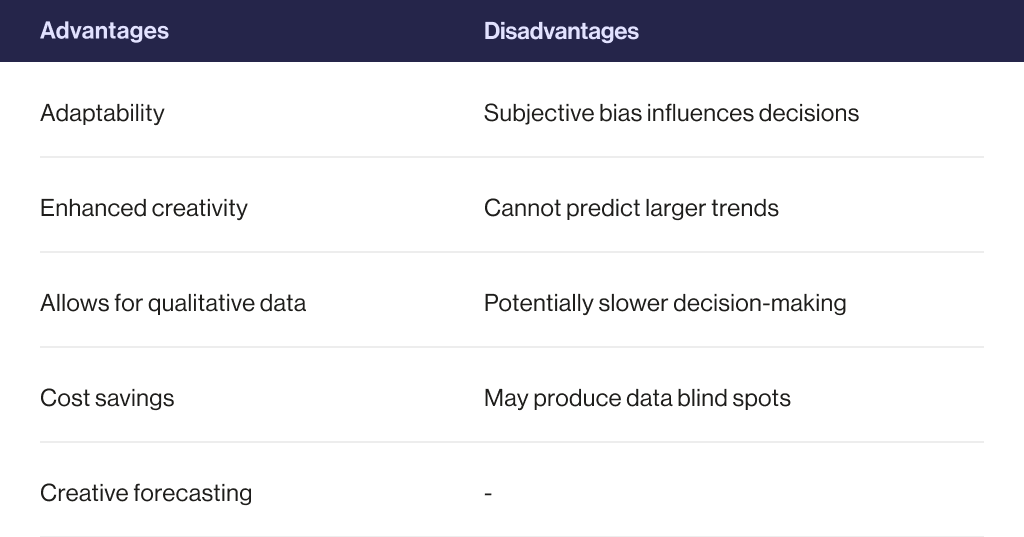
Task: Select the Creative forecasting cell
Action: click(146, 493)
